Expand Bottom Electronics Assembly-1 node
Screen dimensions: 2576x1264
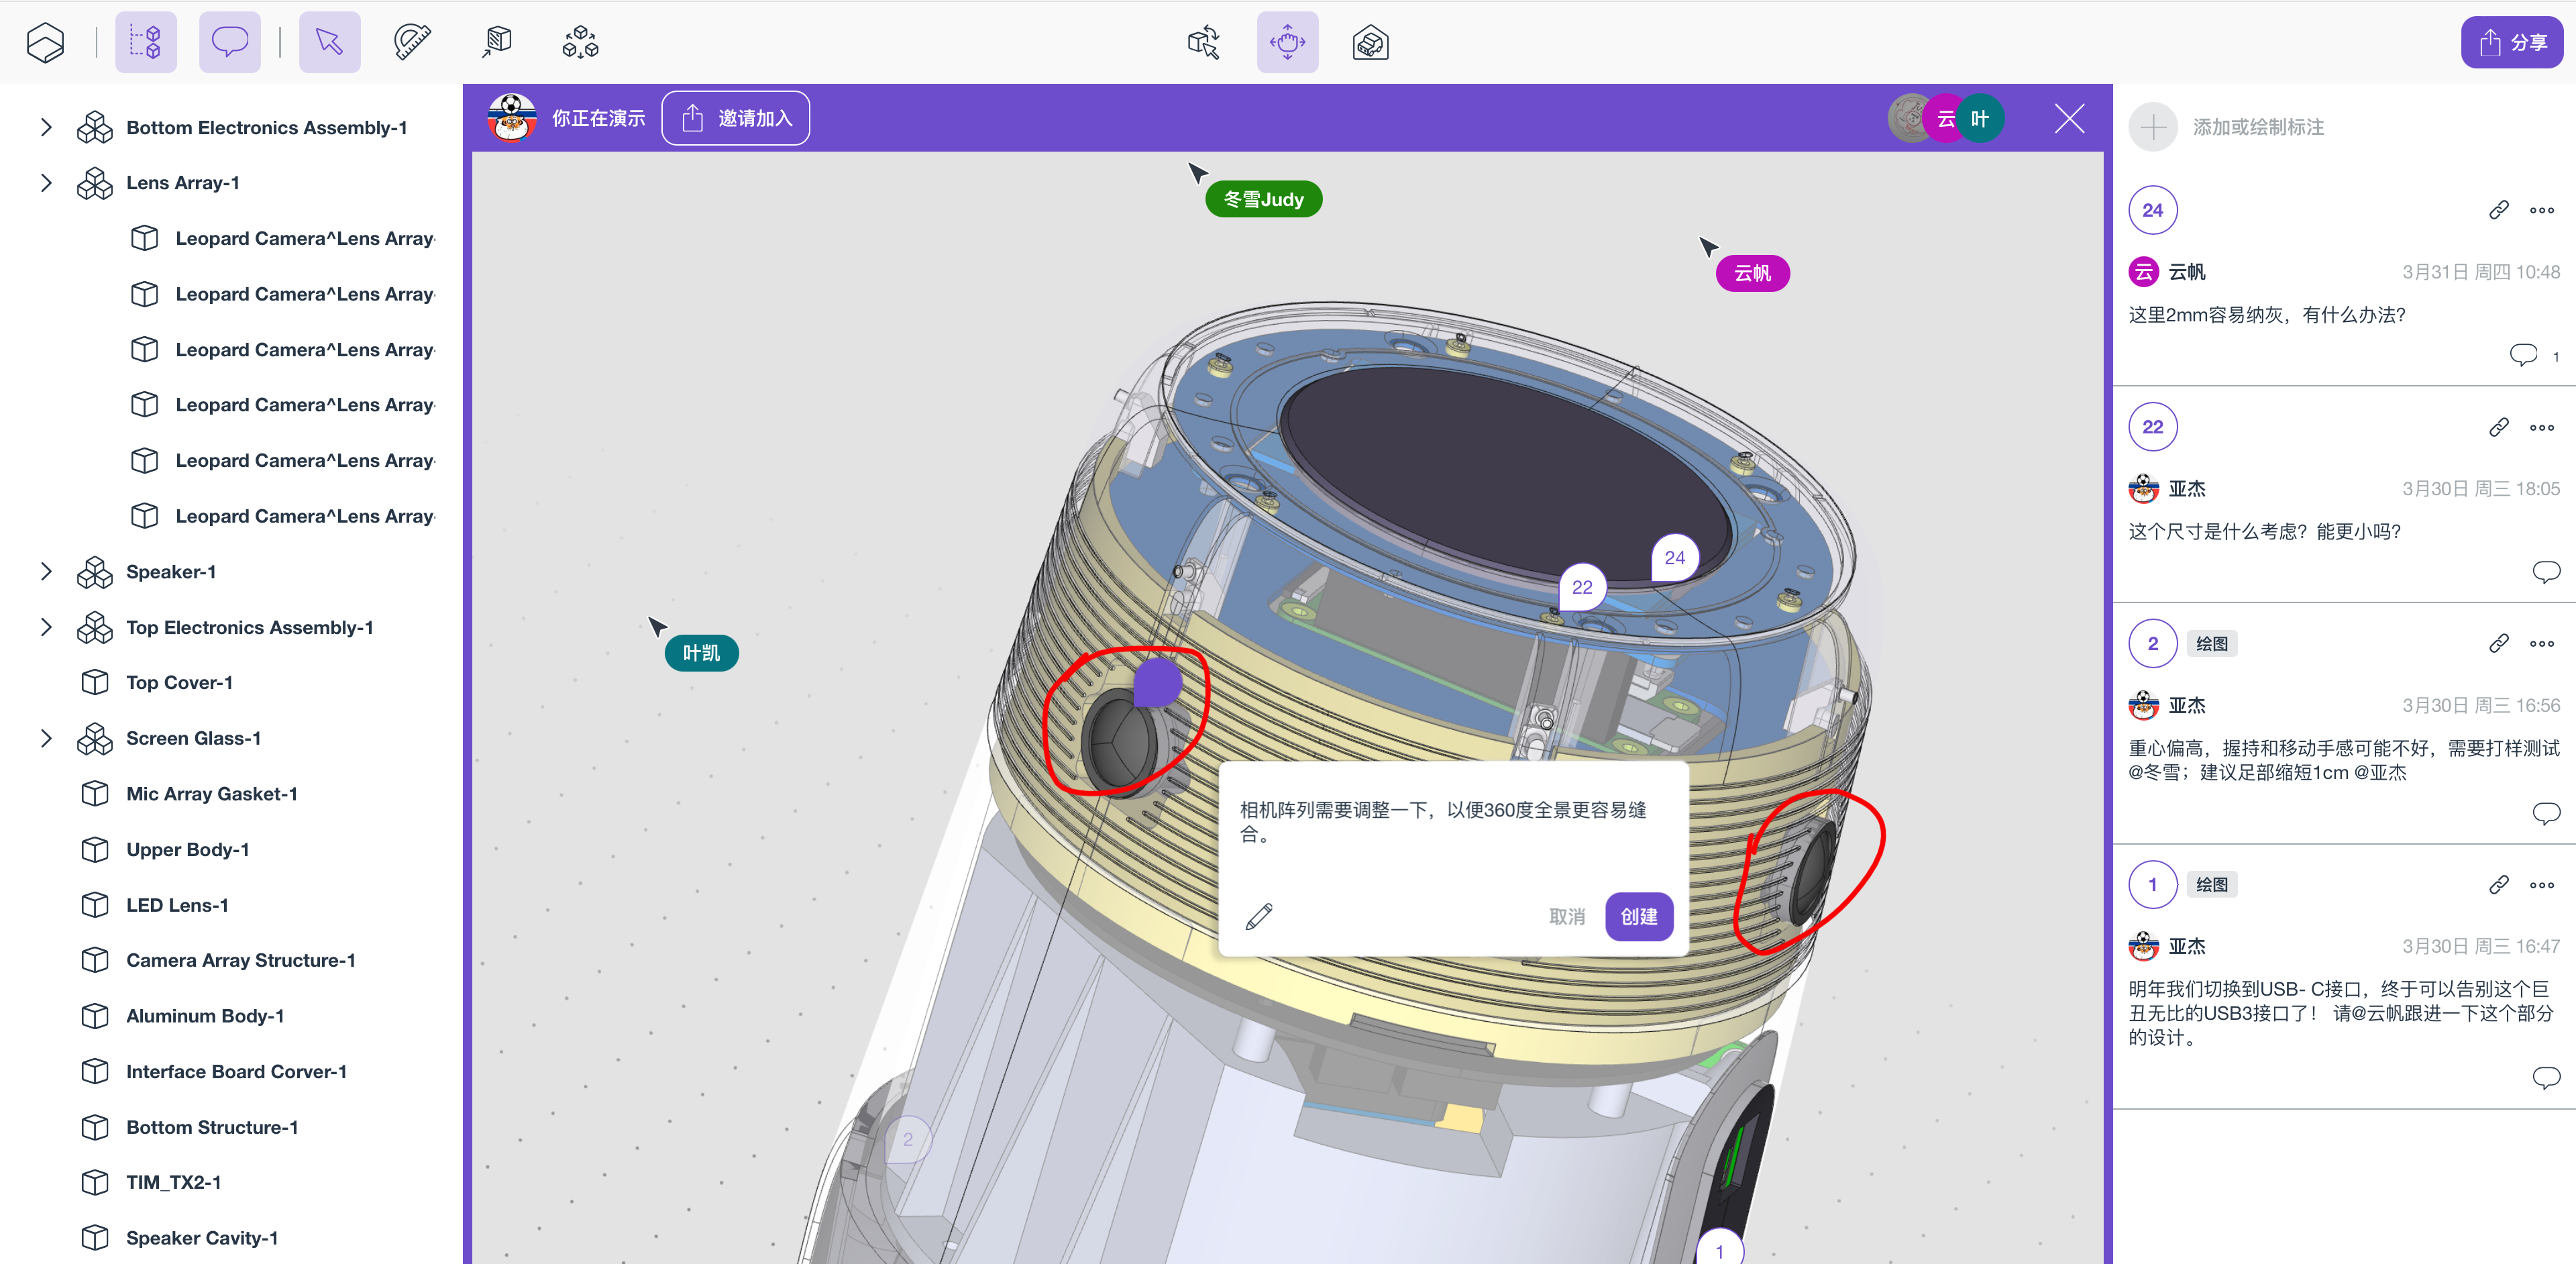[46, 127]
